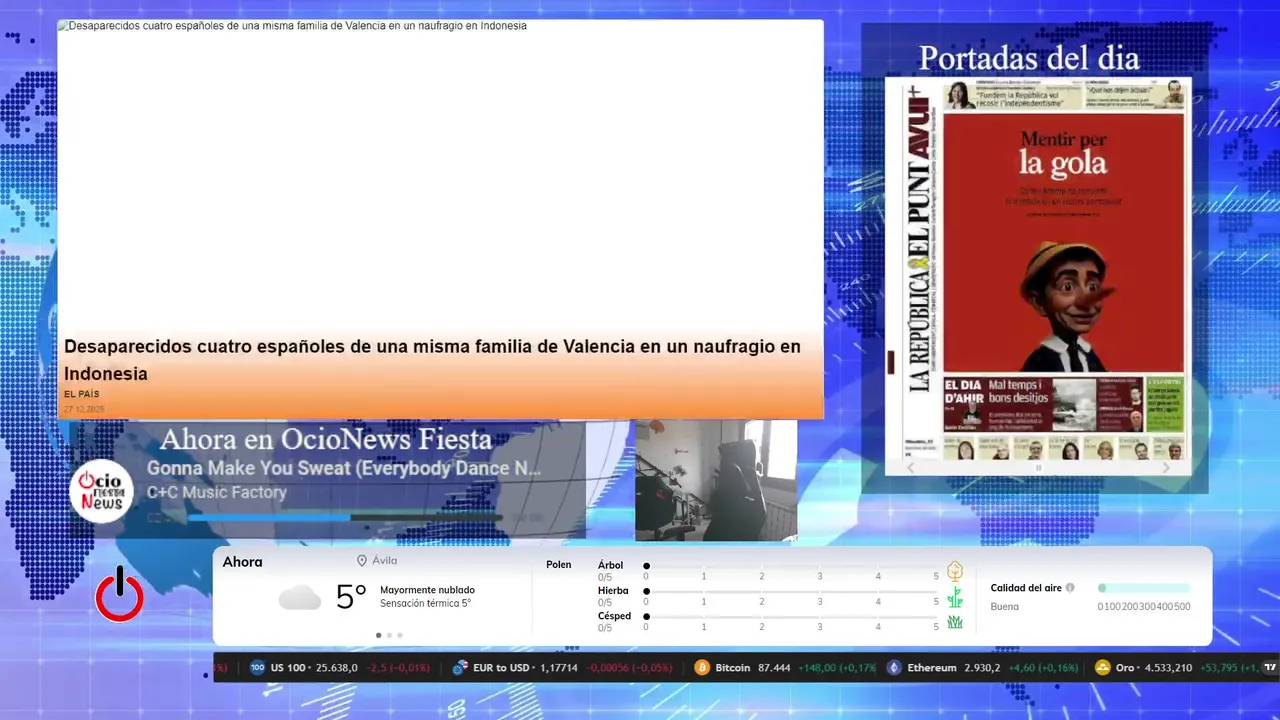Go to next newspaper cover arrow

point(1166,468)
